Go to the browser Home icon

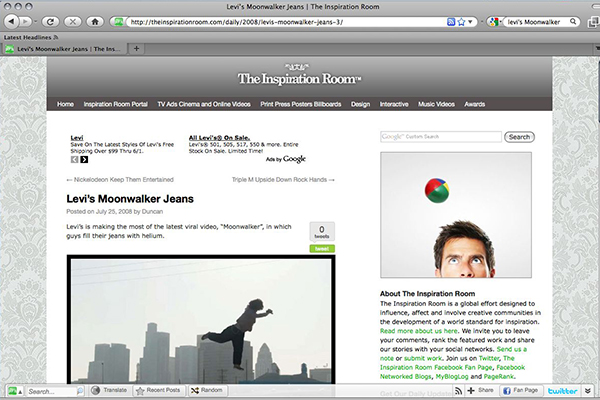click(95, 22)
